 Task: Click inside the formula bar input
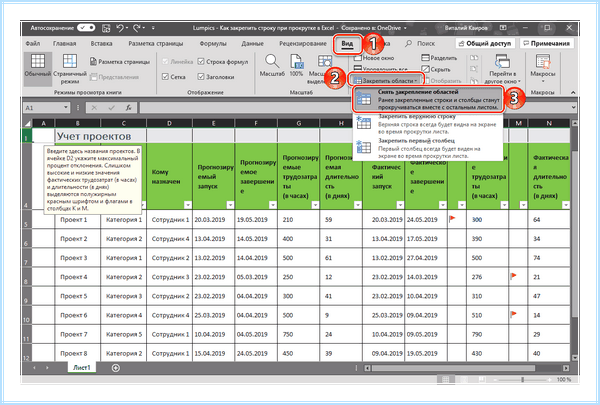pyautogui.click(x=354, y=108)
